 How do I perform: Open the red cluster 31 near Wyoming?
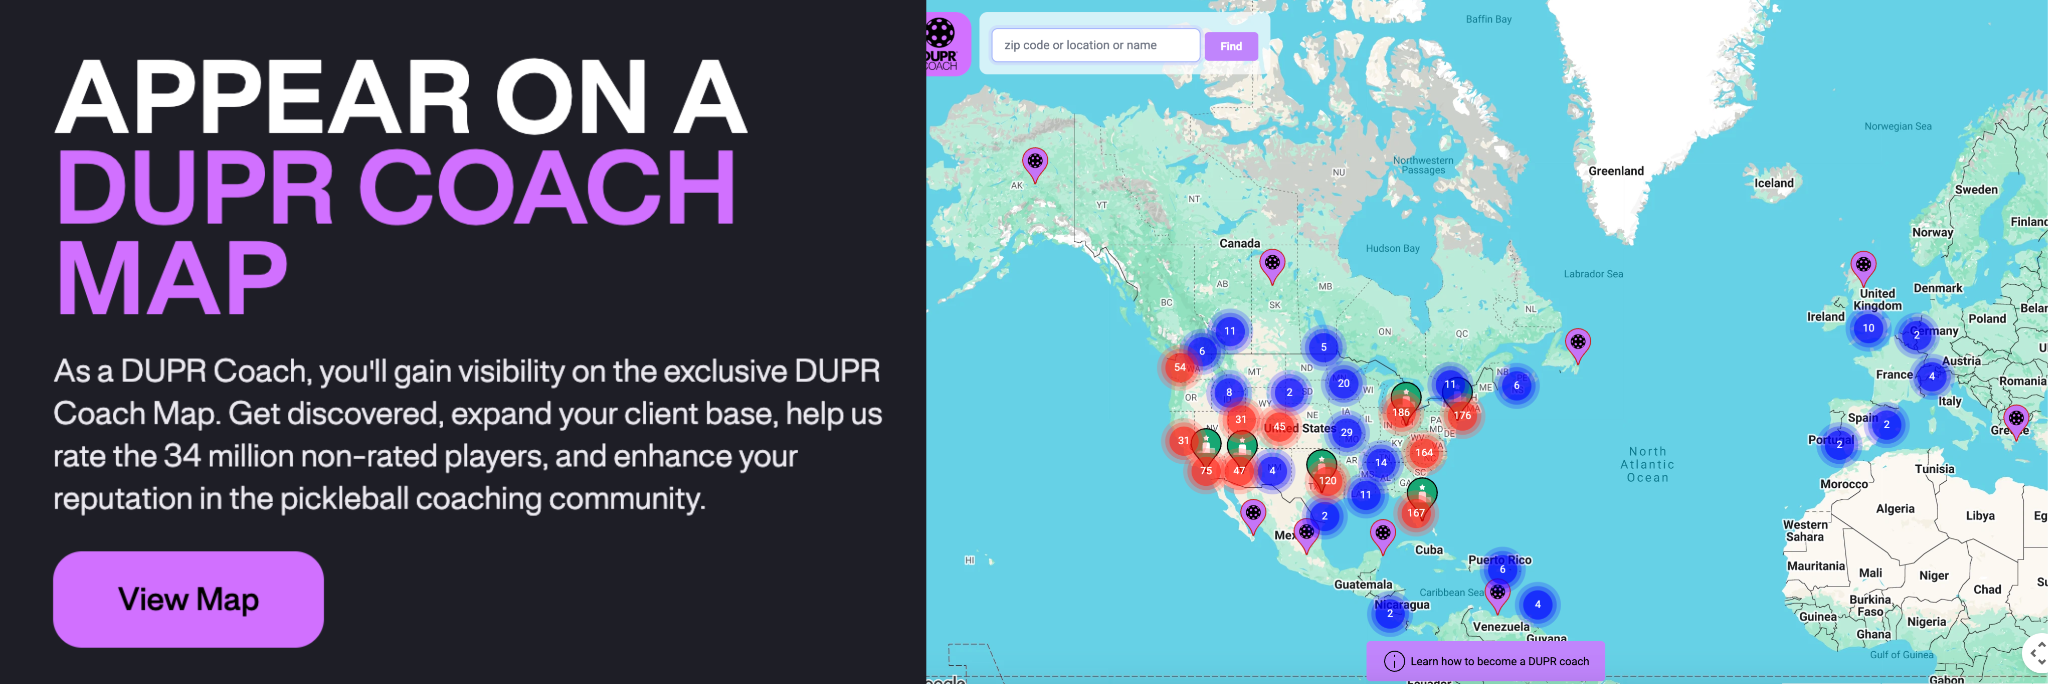click(1240, 419)
